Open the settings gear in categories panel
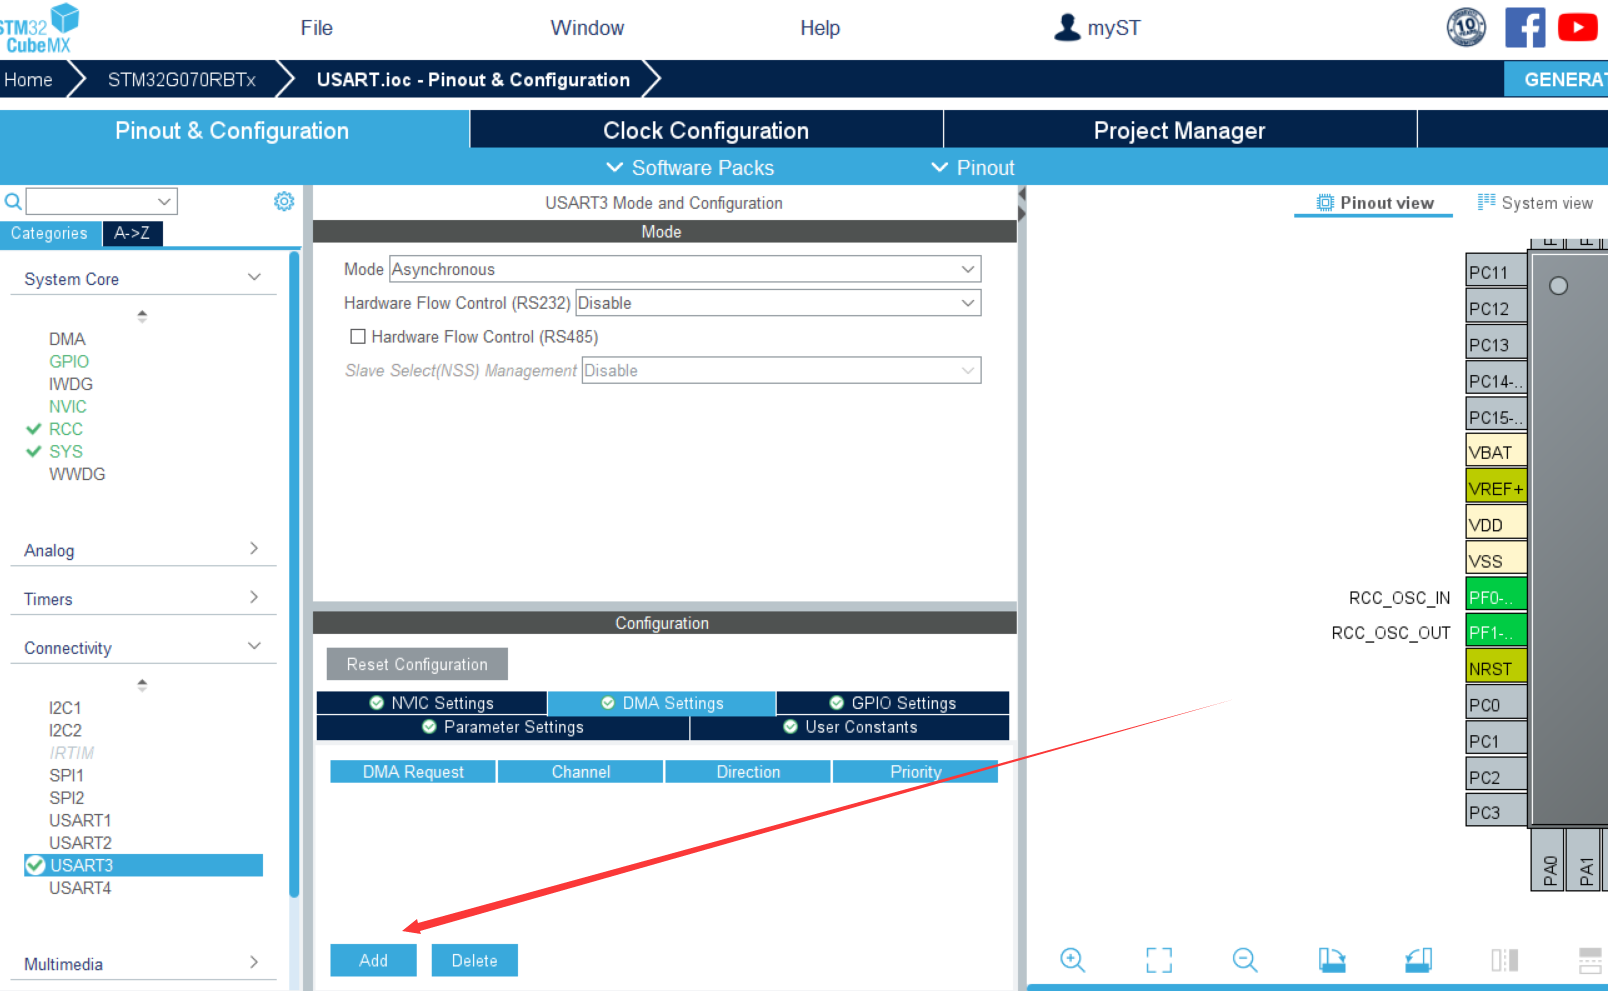 pyautogui.click(x=284, y=202)
